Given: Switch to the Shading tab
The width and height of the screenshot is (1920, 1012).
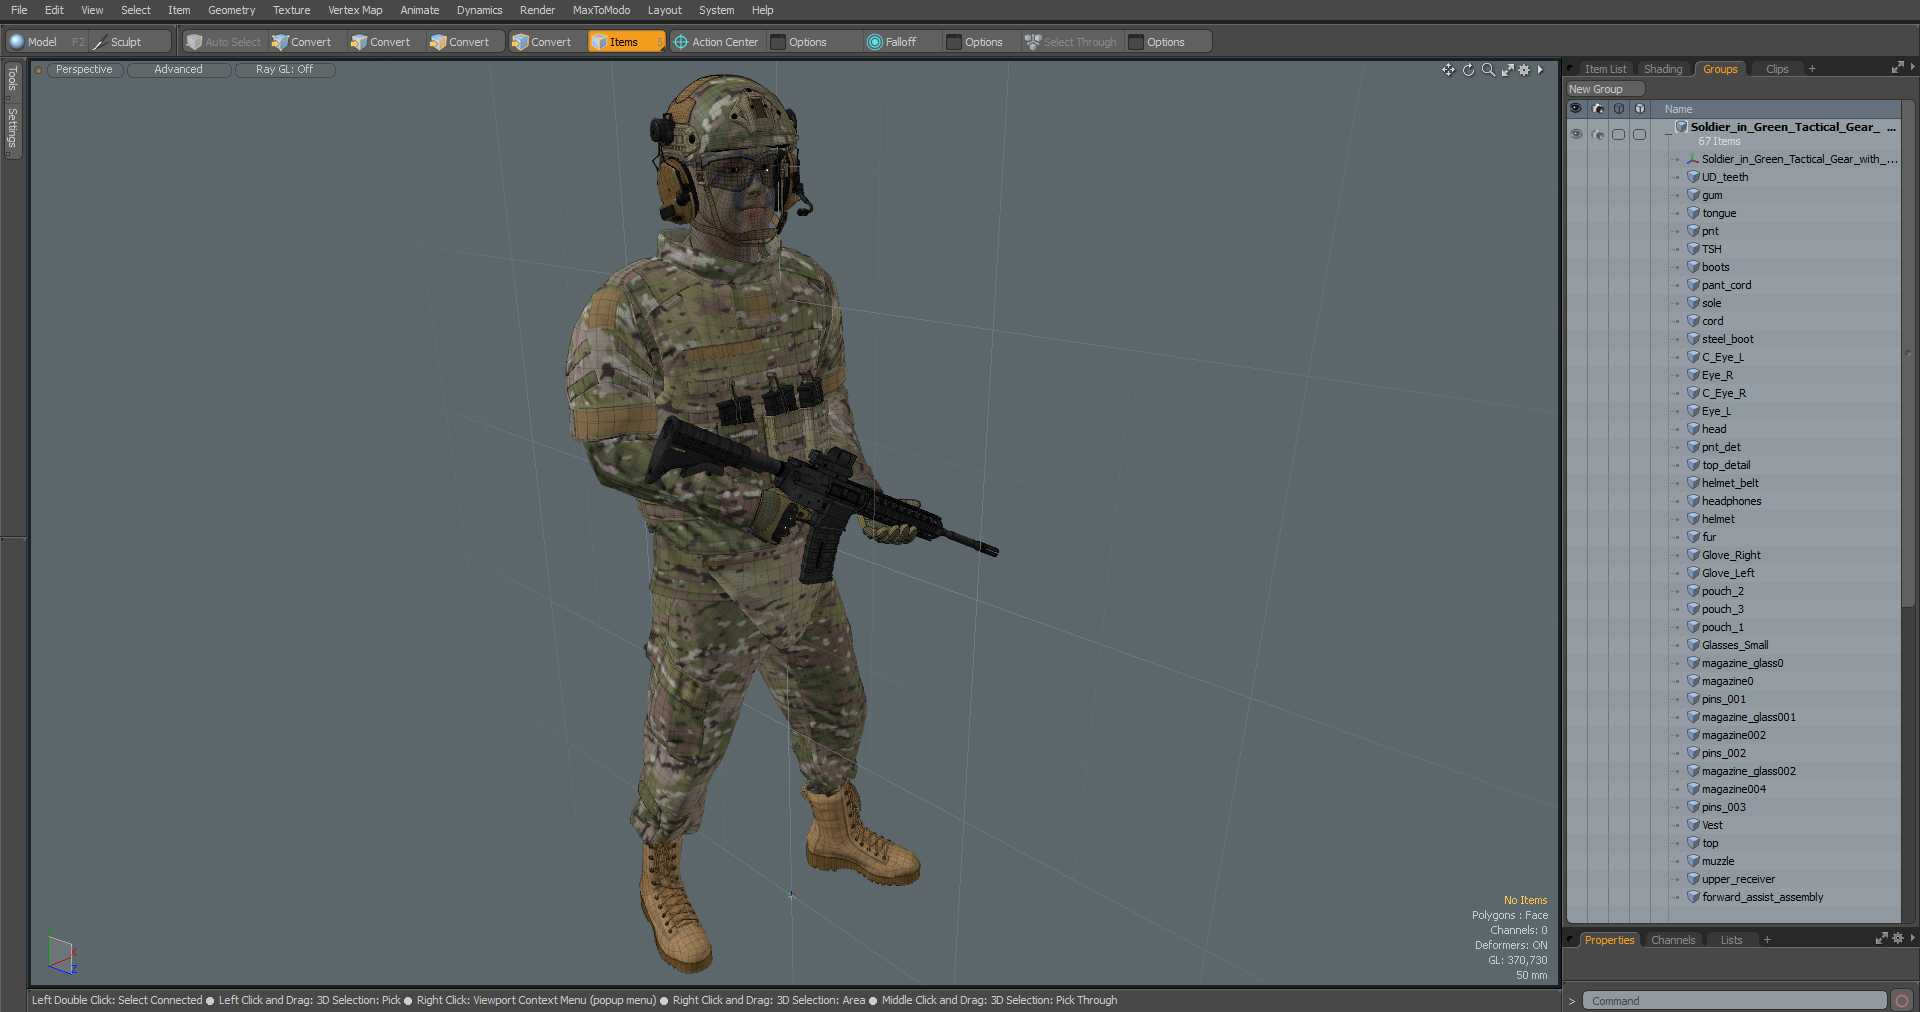Looking at the screenshot, I should tap(1663, 69).
